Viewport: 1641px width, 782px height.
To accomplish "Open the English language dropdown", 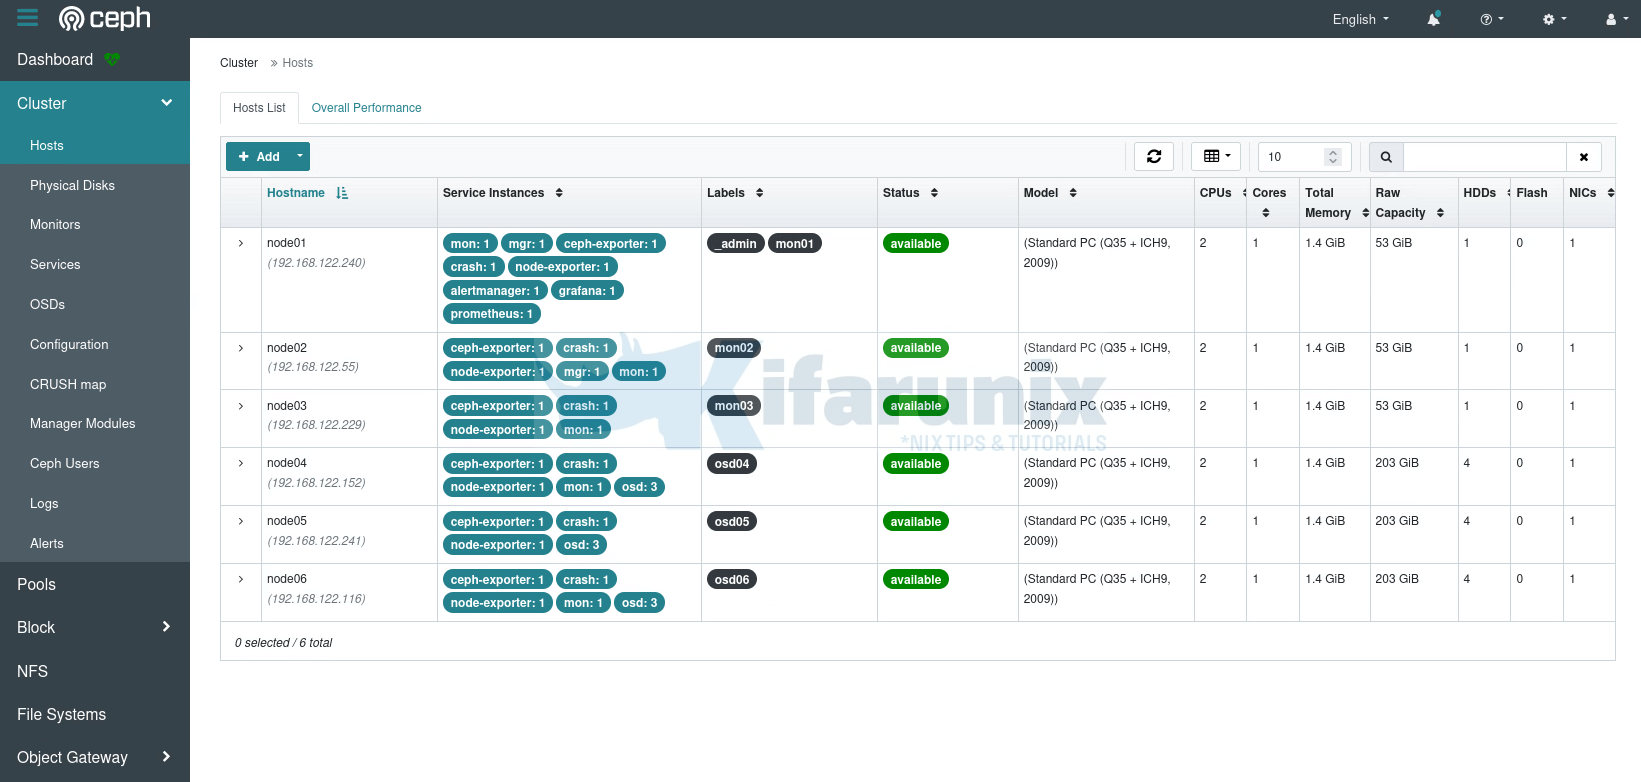I will tap(1360, 19).
